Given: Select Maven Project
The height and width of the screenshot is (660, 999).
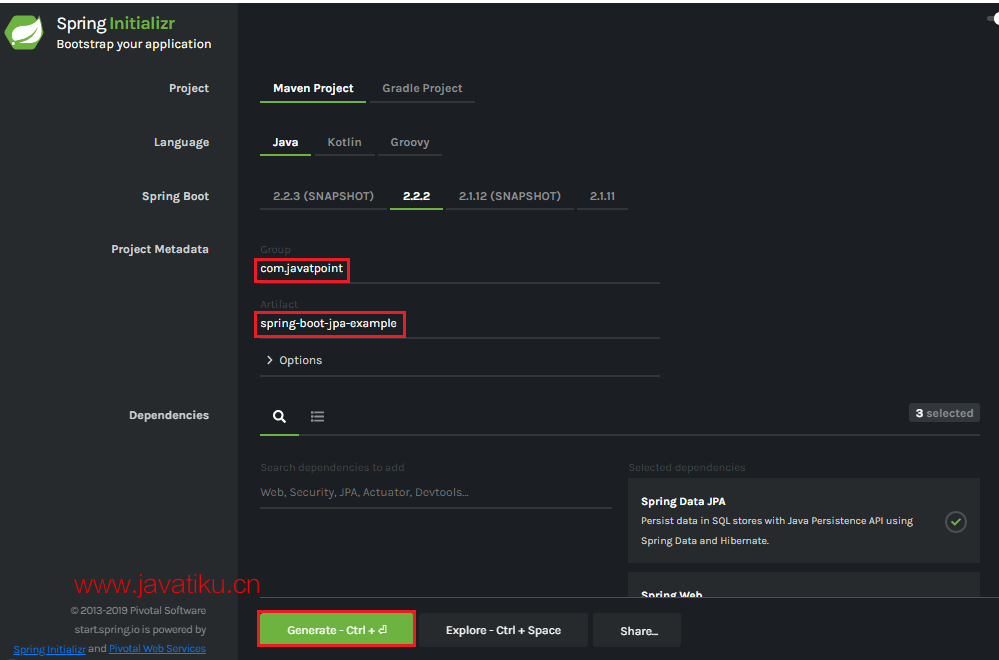Looking at the screenshot, I should 313,89.
